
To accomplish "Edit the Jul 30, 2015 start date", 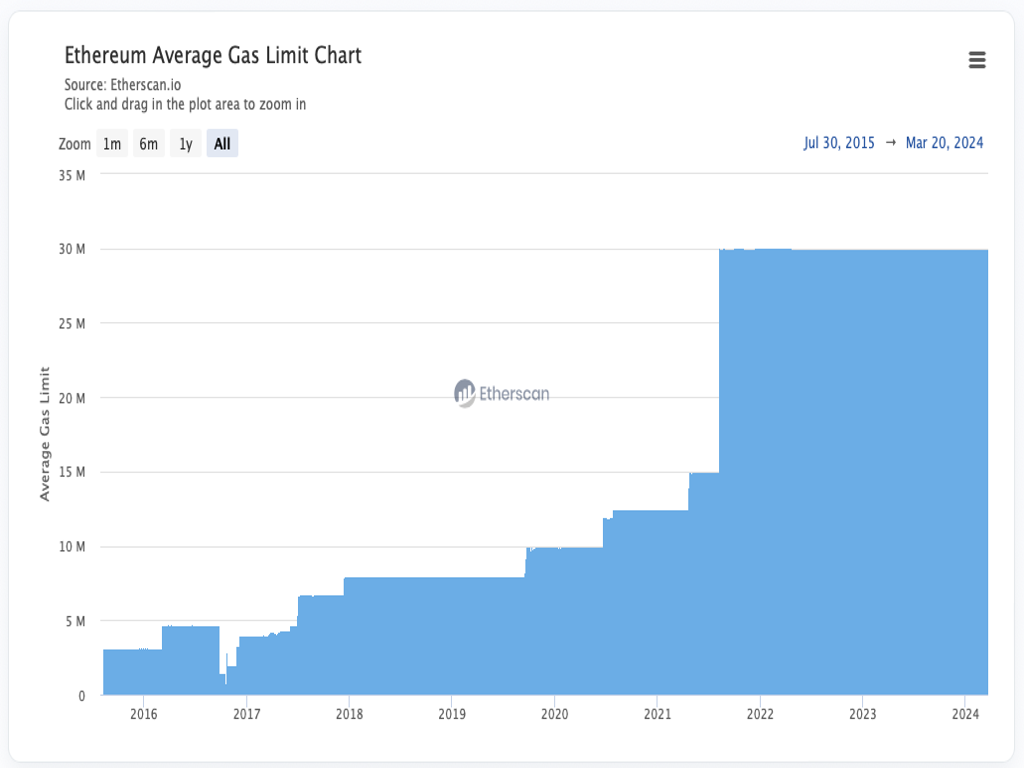I will (839, 143).
